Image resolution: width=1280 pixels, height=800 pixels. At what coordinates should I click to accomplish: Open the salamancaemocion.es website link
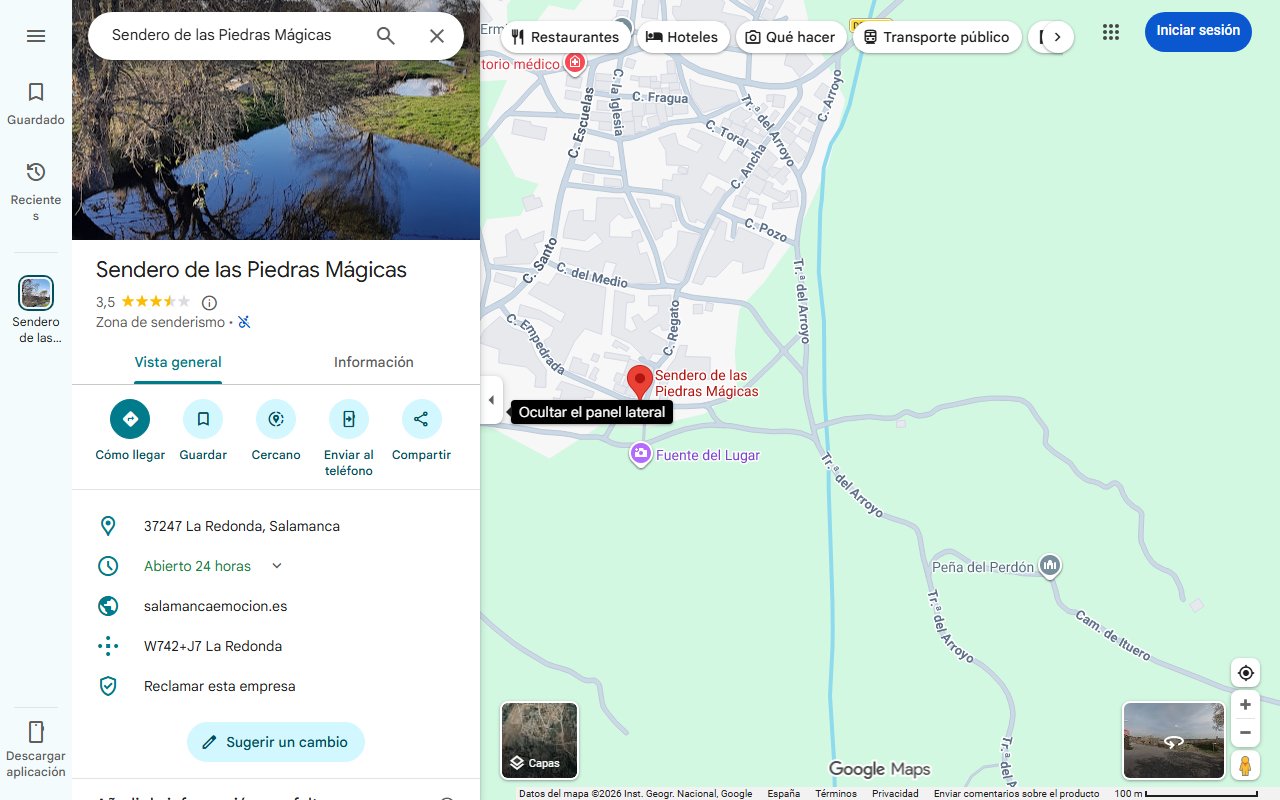coord(214,605)
